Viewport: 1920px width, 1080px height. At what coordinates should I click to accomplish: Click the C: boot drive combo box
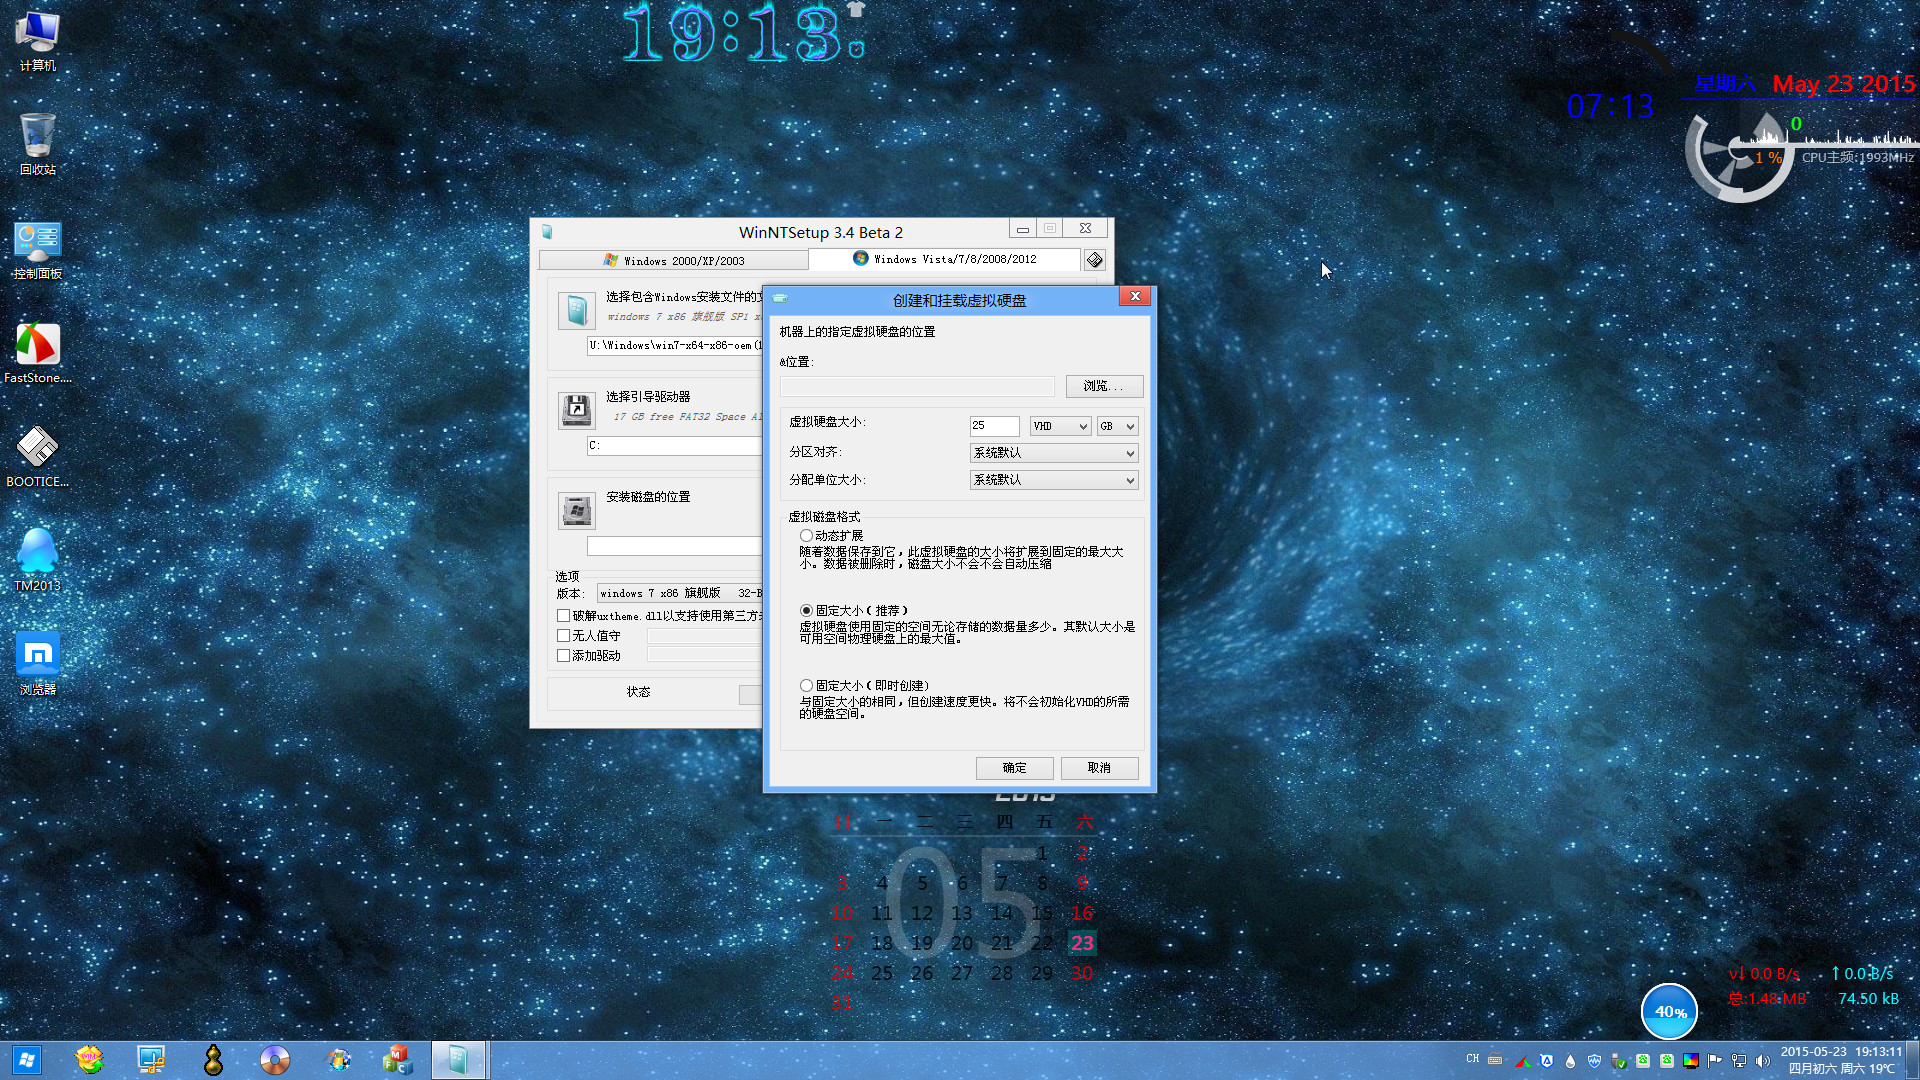[675, 445]
